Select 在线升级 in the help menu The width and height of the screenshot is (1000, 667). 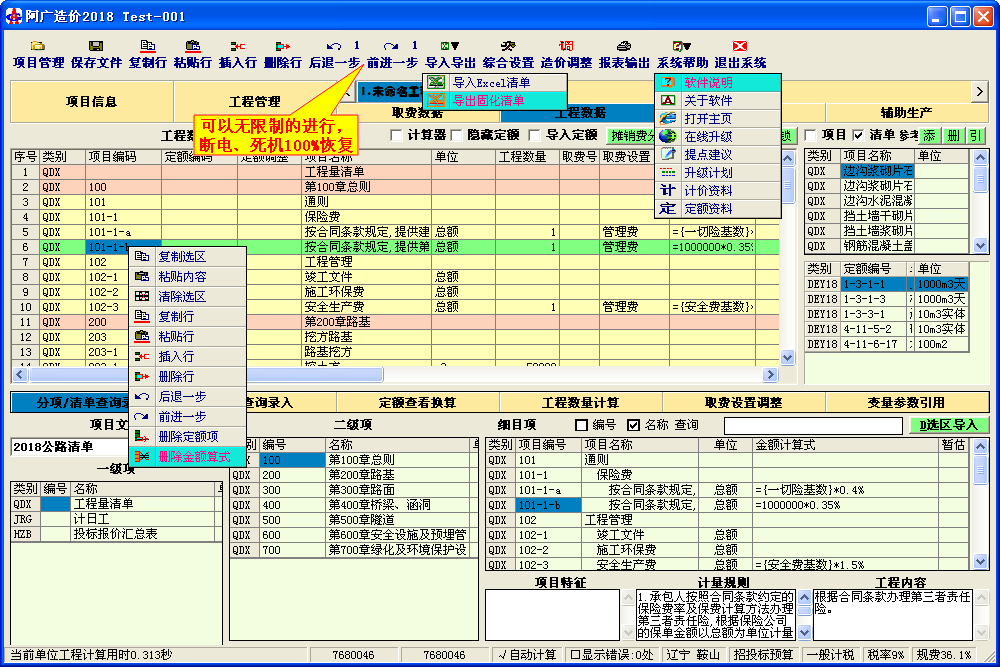coord(718,136)
